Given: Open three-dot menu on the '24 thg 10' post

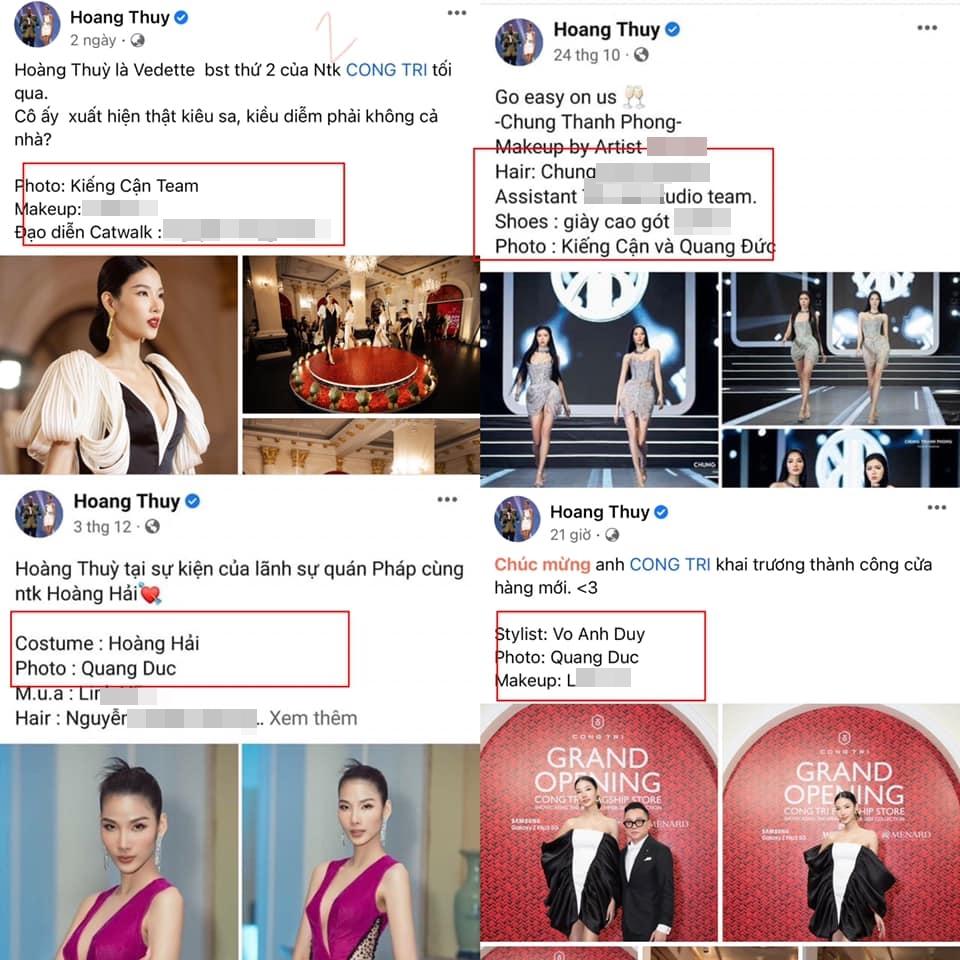Looking at the screenshot, I should point(927,28).
